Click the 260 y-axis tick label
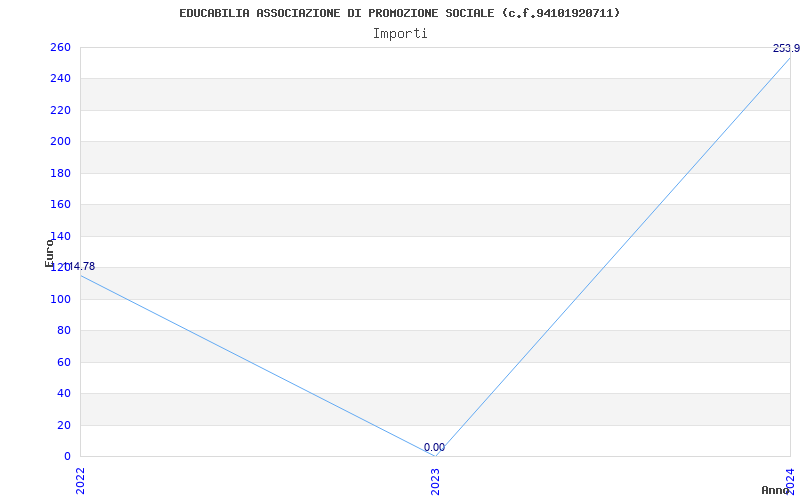Image resolution: width=800 pixels, height=500 pixels. click(x=60, y=47)
